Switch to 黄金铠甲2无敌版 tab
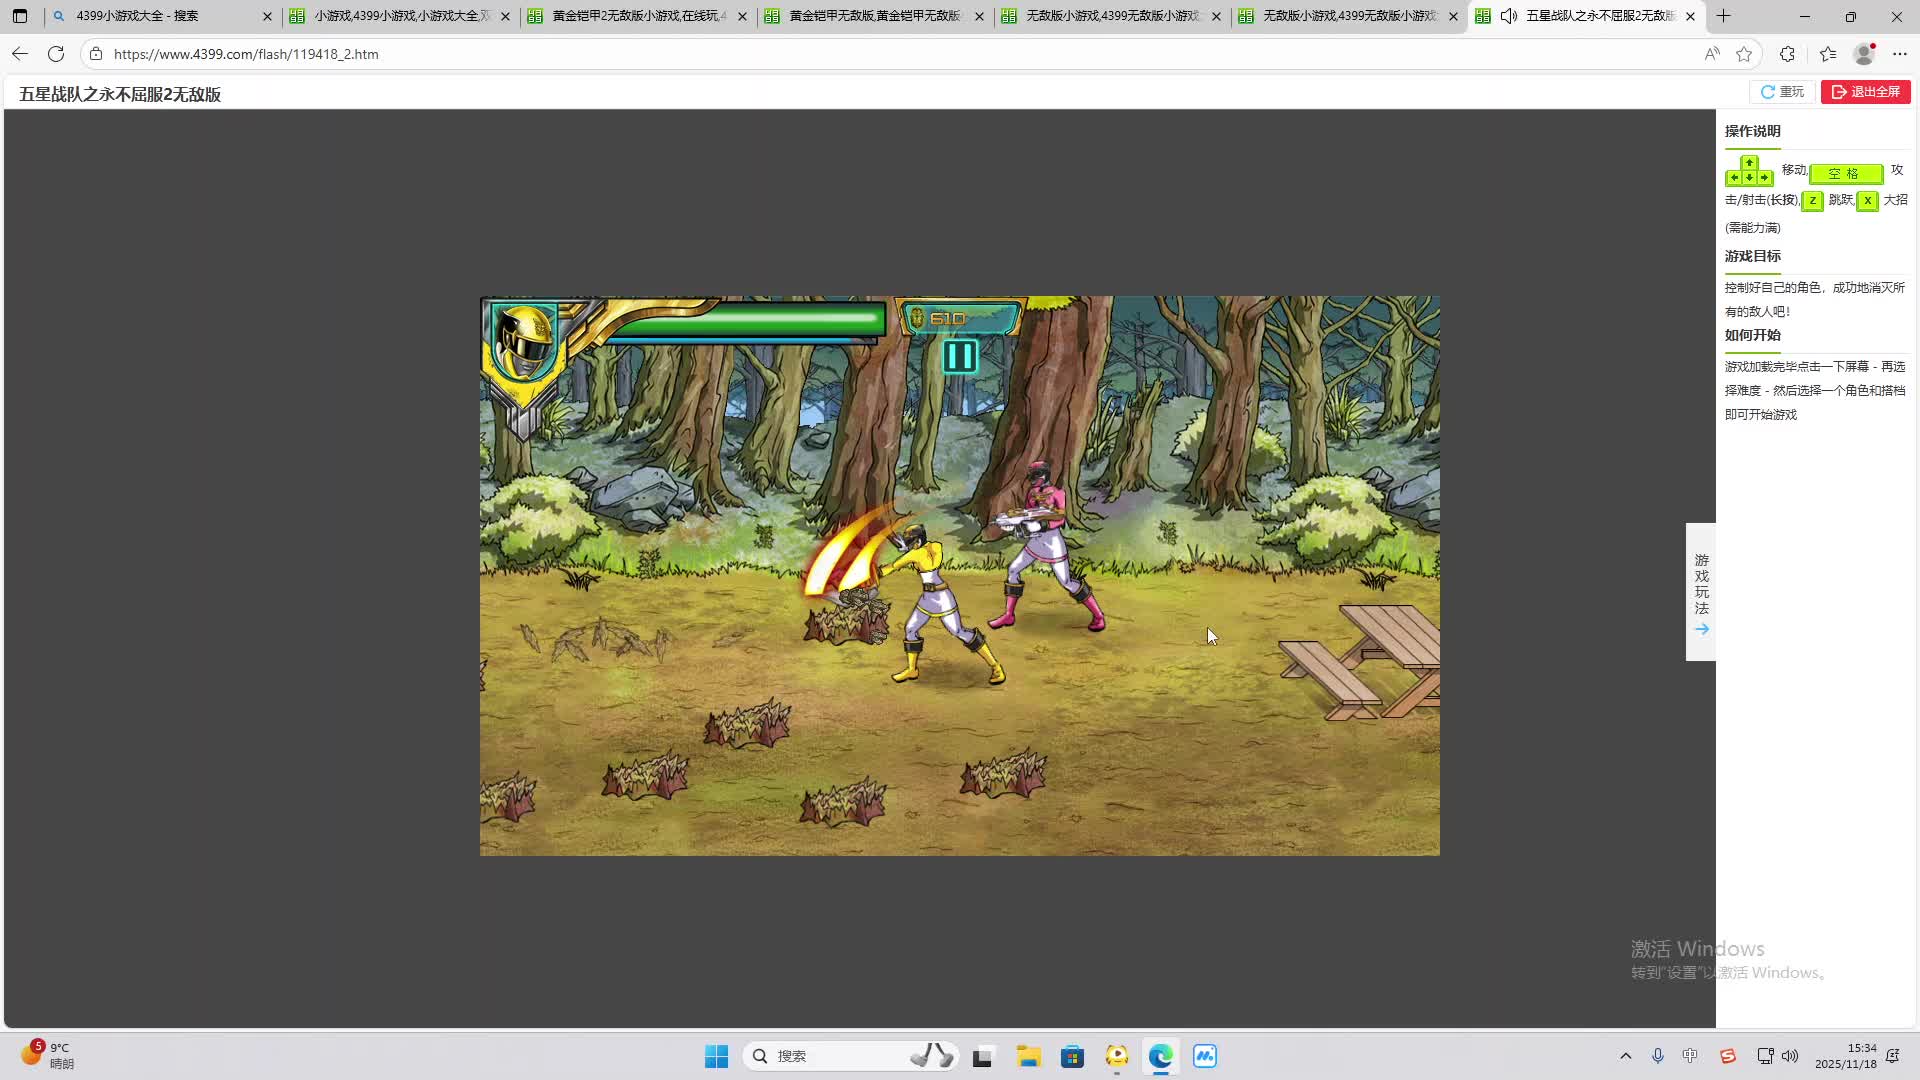 point(638,16)
